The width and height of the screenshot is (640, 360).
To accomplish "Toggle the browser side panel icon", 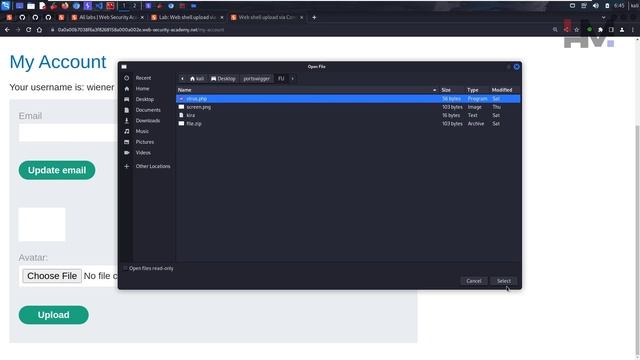I will 611,30.
